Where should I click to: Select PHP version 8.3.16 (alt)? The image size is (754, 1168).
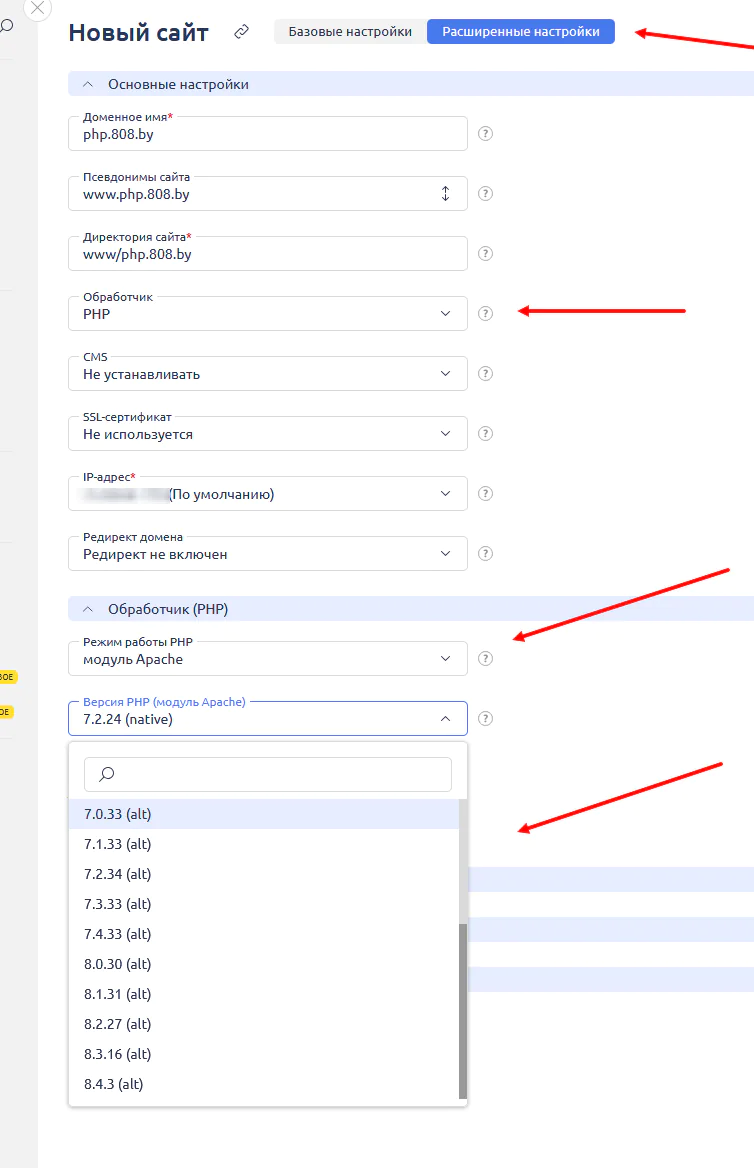click(264, 1054)
